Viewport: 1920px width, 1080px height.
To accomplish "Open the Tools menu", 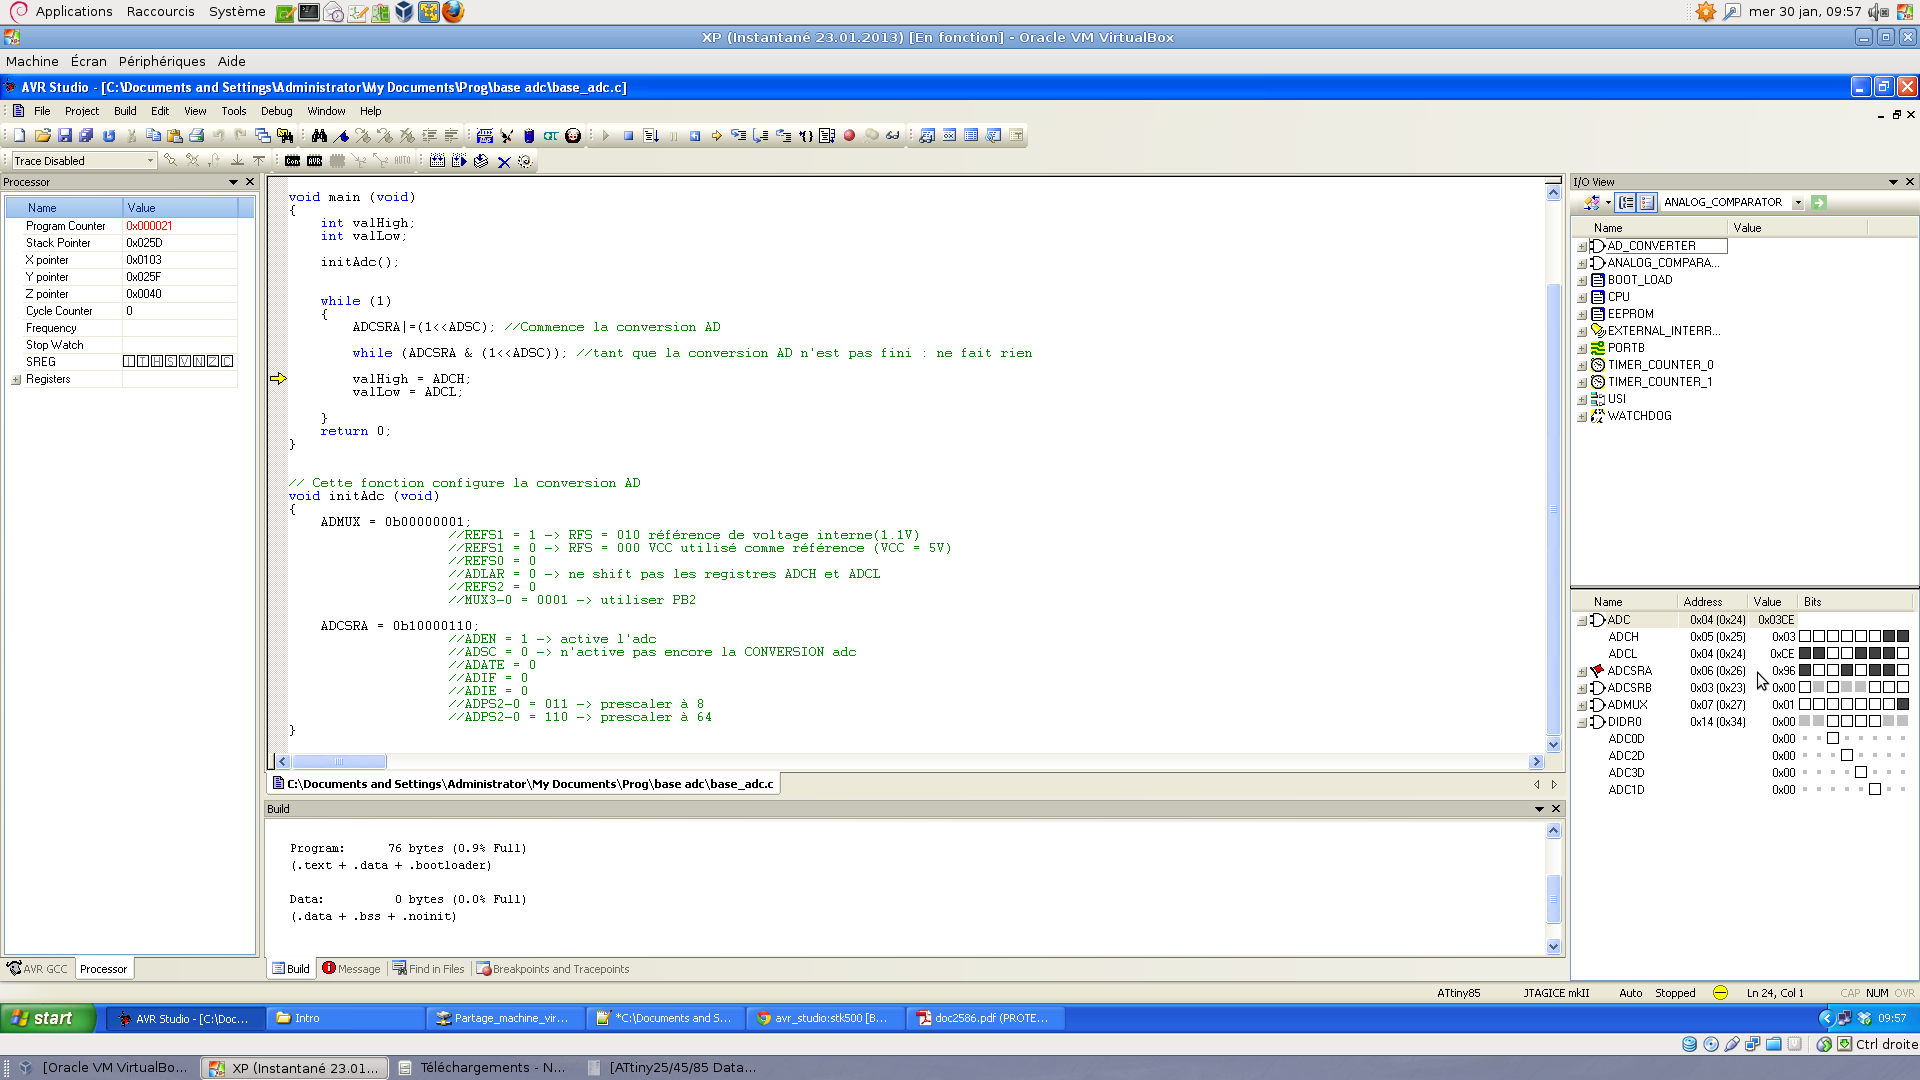I will point(233,111).
